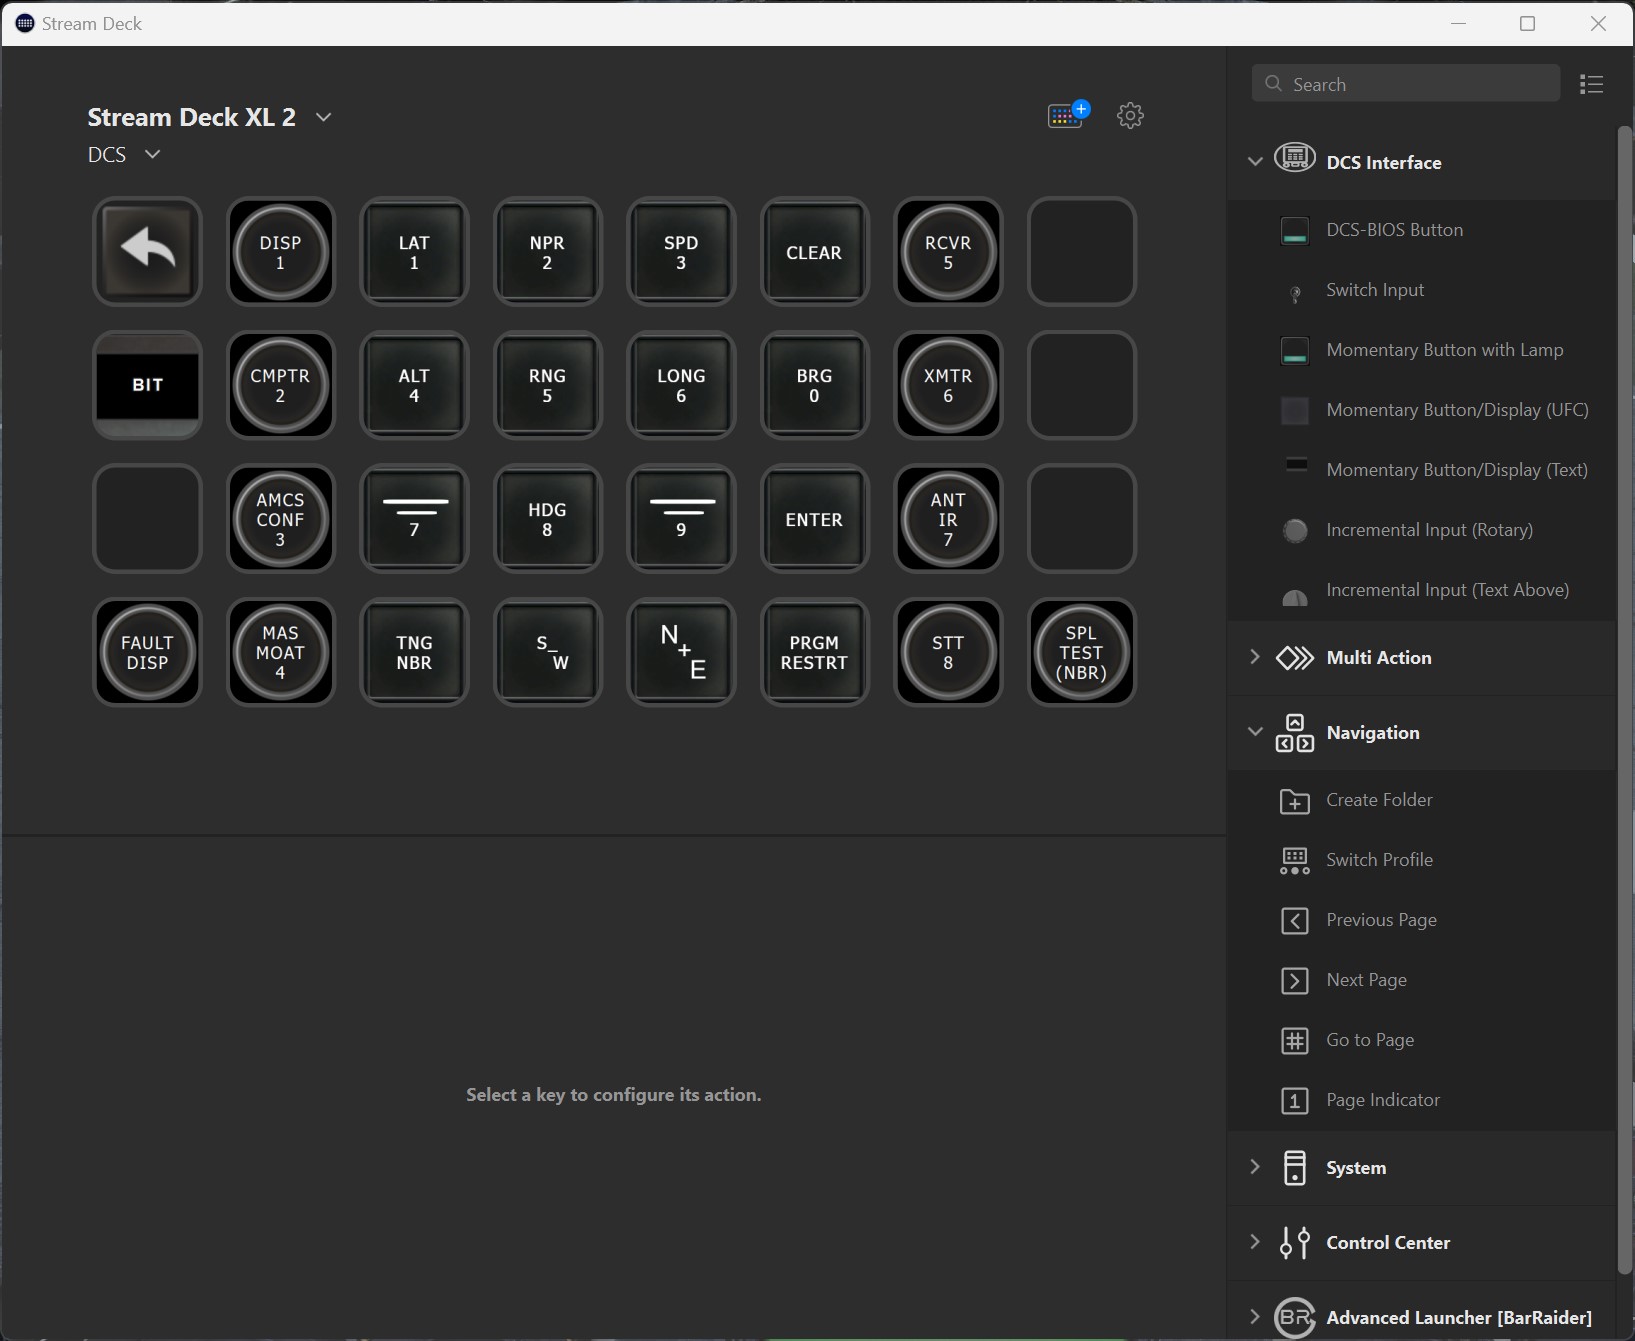Image resolution: width=1635 pixels, height=1341 pixels.
Task: Select the Page Indicator action
Action: click(x=1382, y=1100)
